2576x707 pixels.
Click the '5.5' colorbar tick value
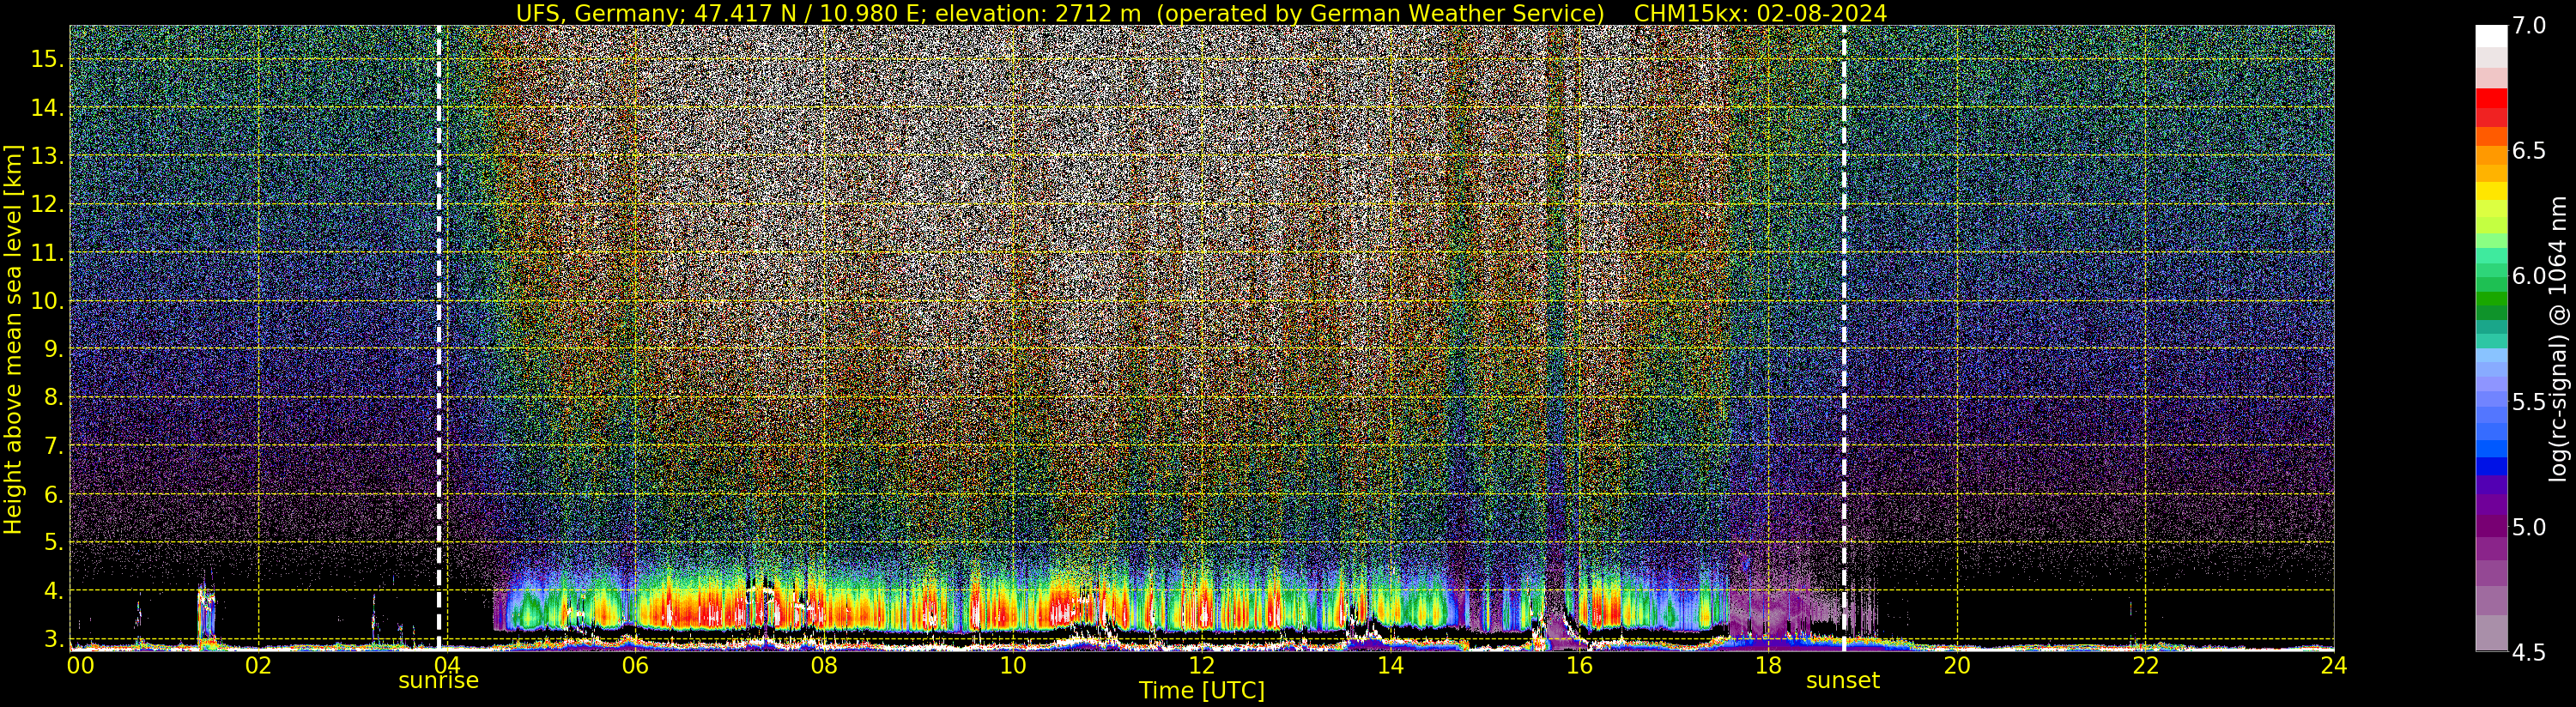[x=2530, y=402]
